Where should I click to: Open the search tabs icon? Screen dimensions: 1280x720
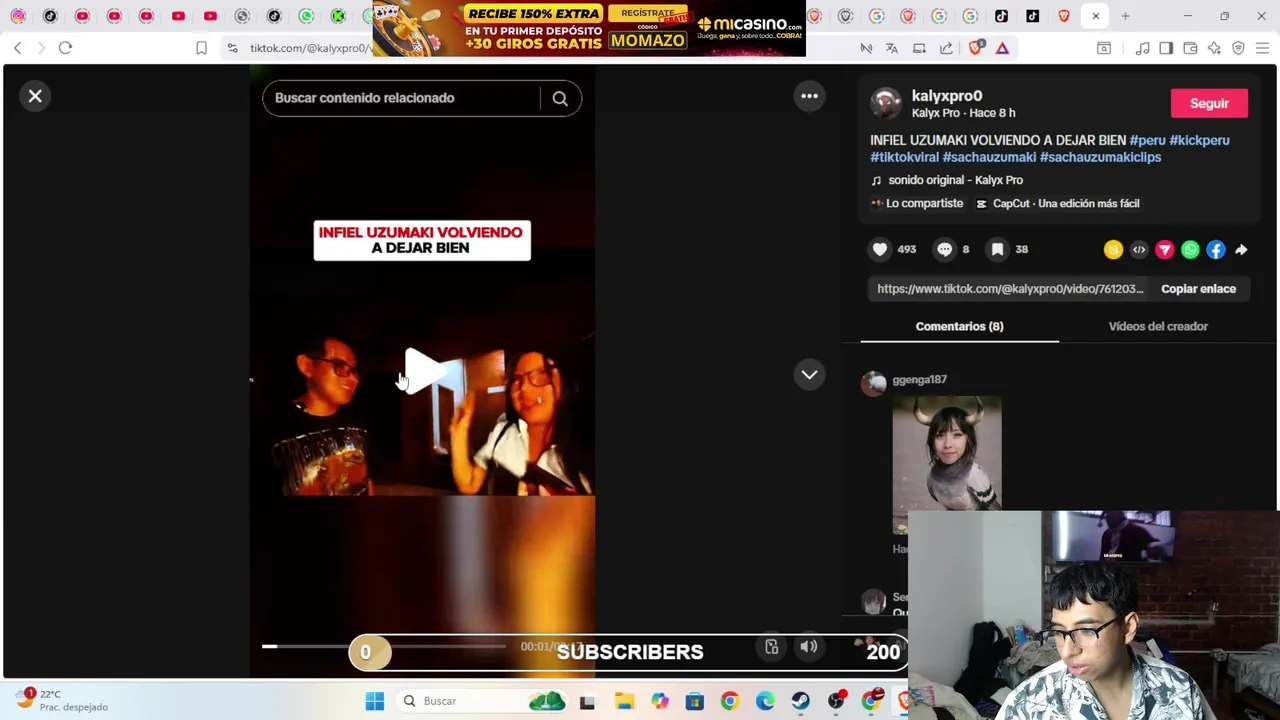coord(1104,48)
